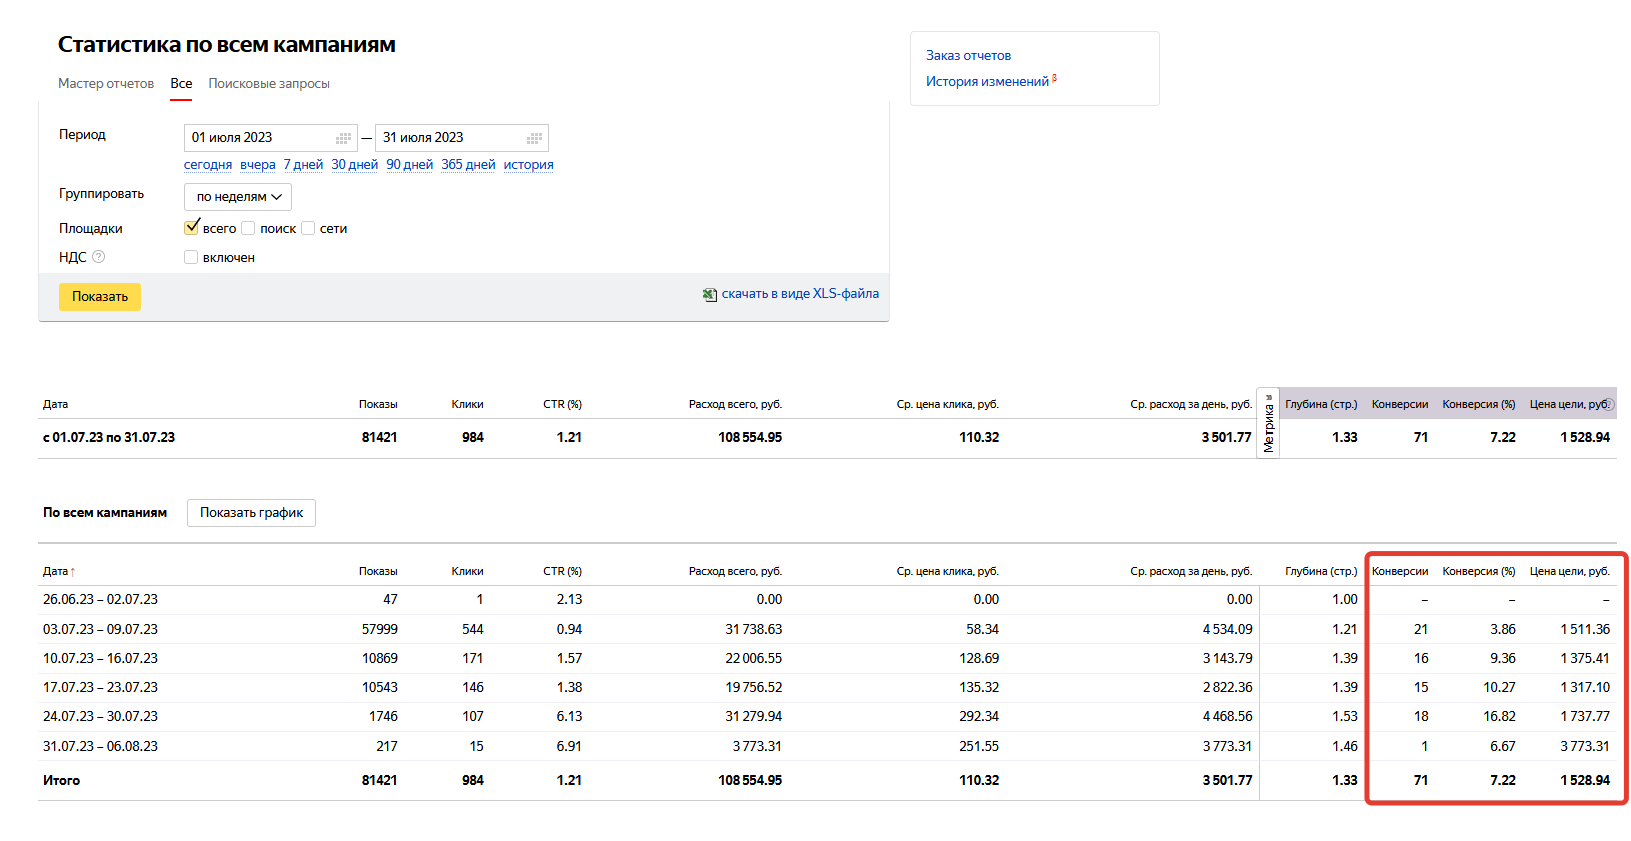1631x841 pixels.
Task: Open calendar icon in start date field
Action: click(343, 138)
